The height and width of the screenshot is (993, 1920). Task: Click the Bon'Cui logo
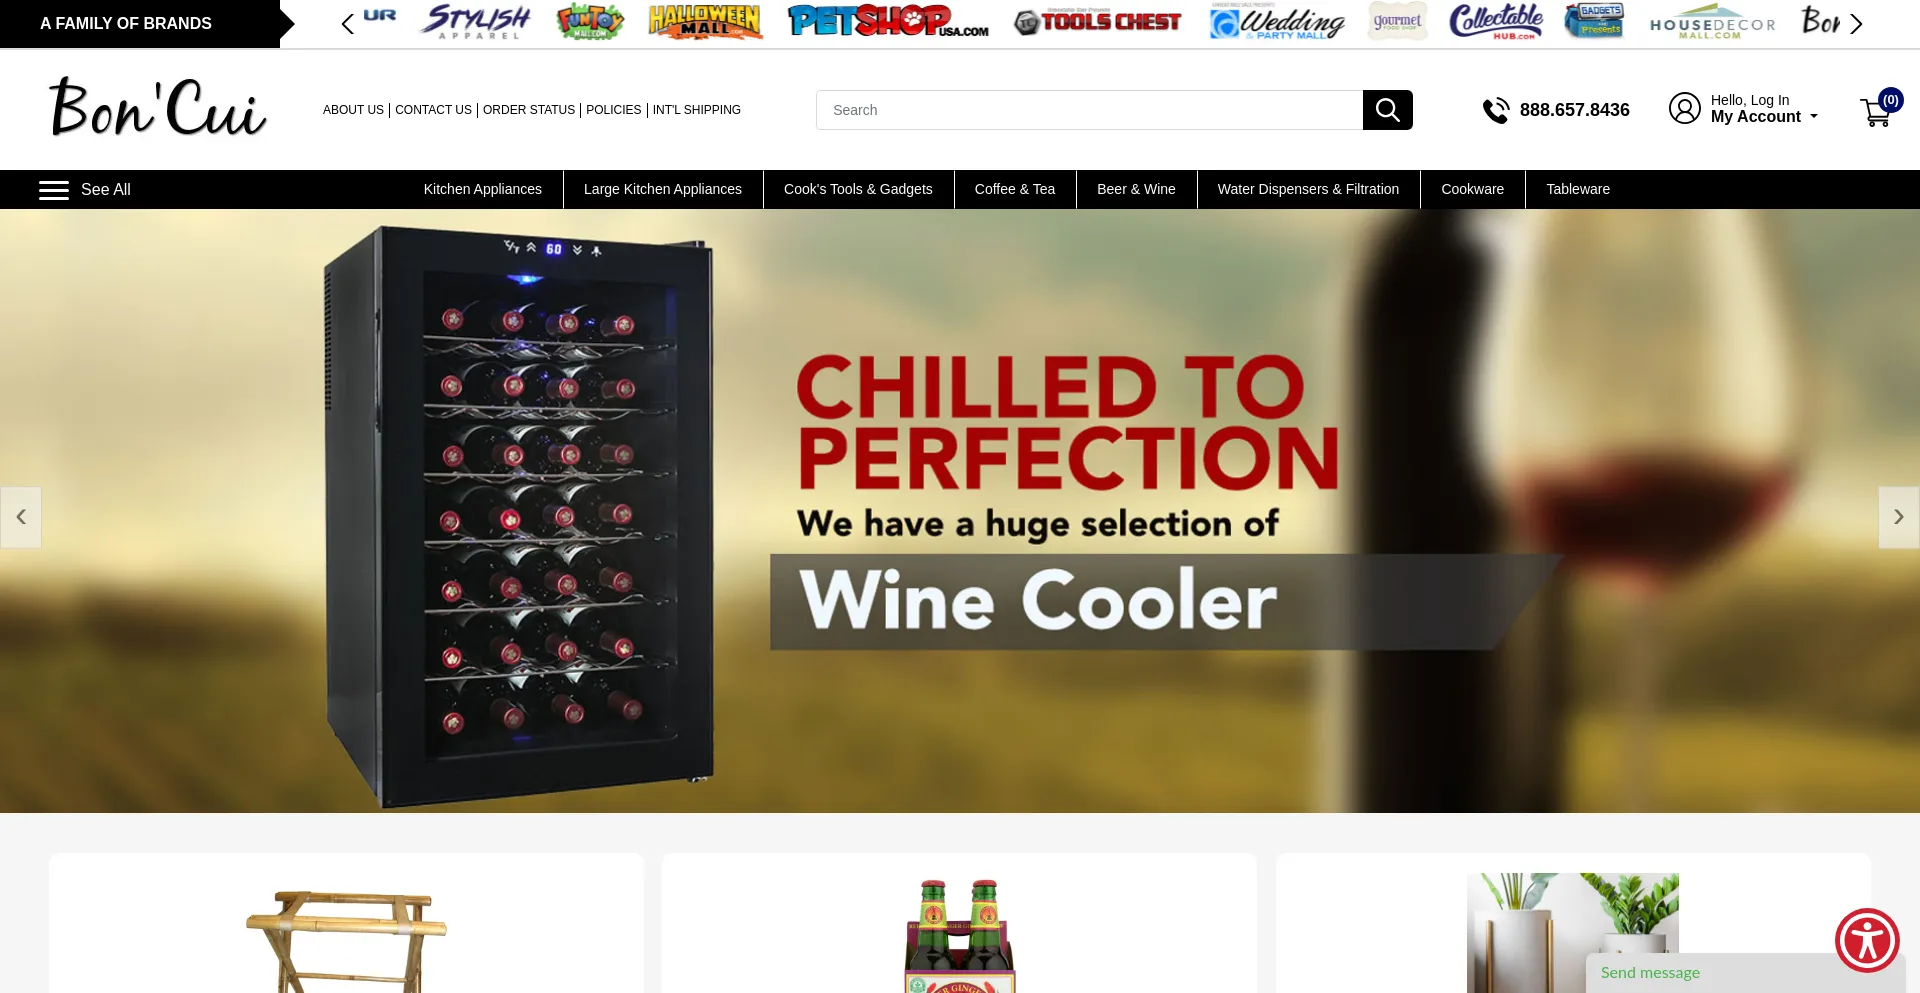158,108
